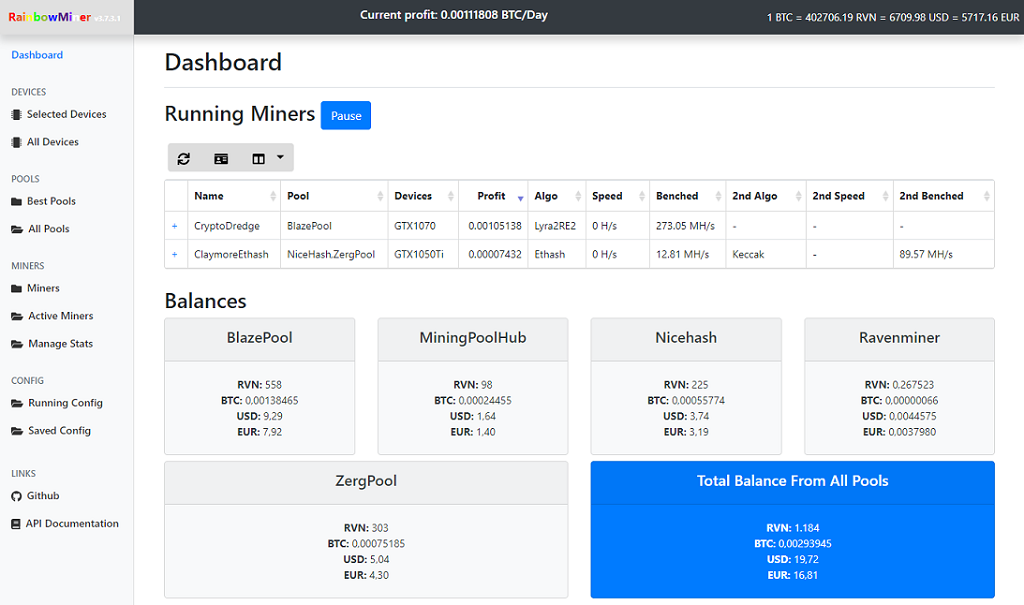Click the Running Miners heading
Screen dimensions: 1024x605
240,114
